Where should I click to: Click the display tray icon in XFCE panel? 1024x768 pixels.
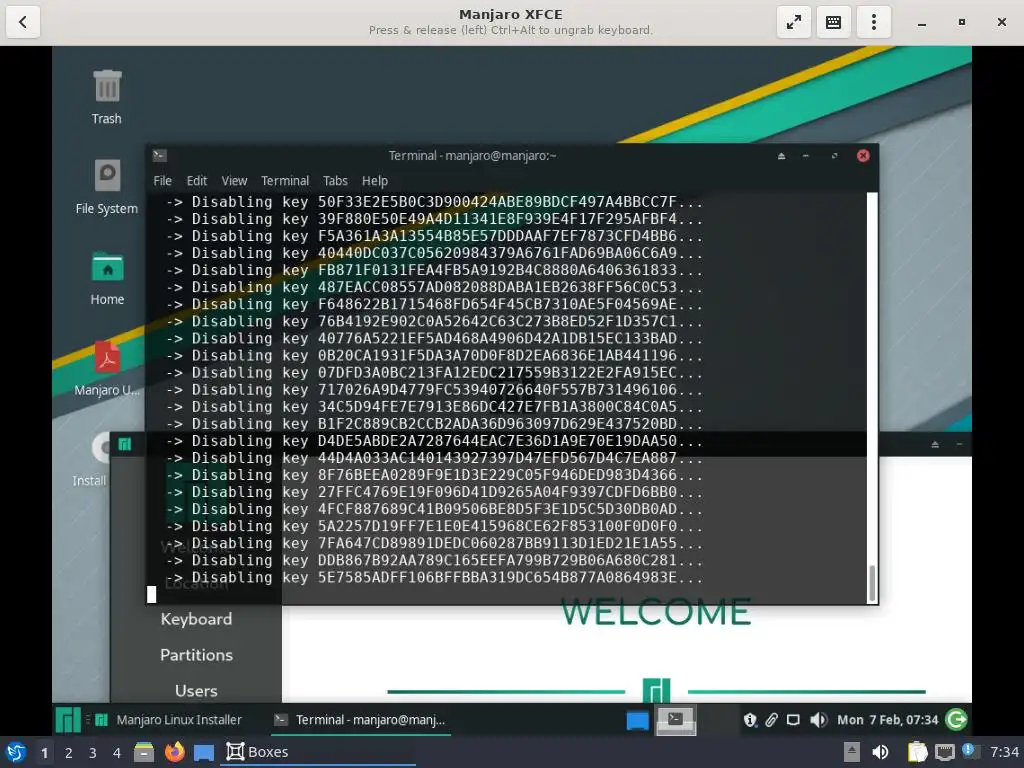tap(793, 720)
